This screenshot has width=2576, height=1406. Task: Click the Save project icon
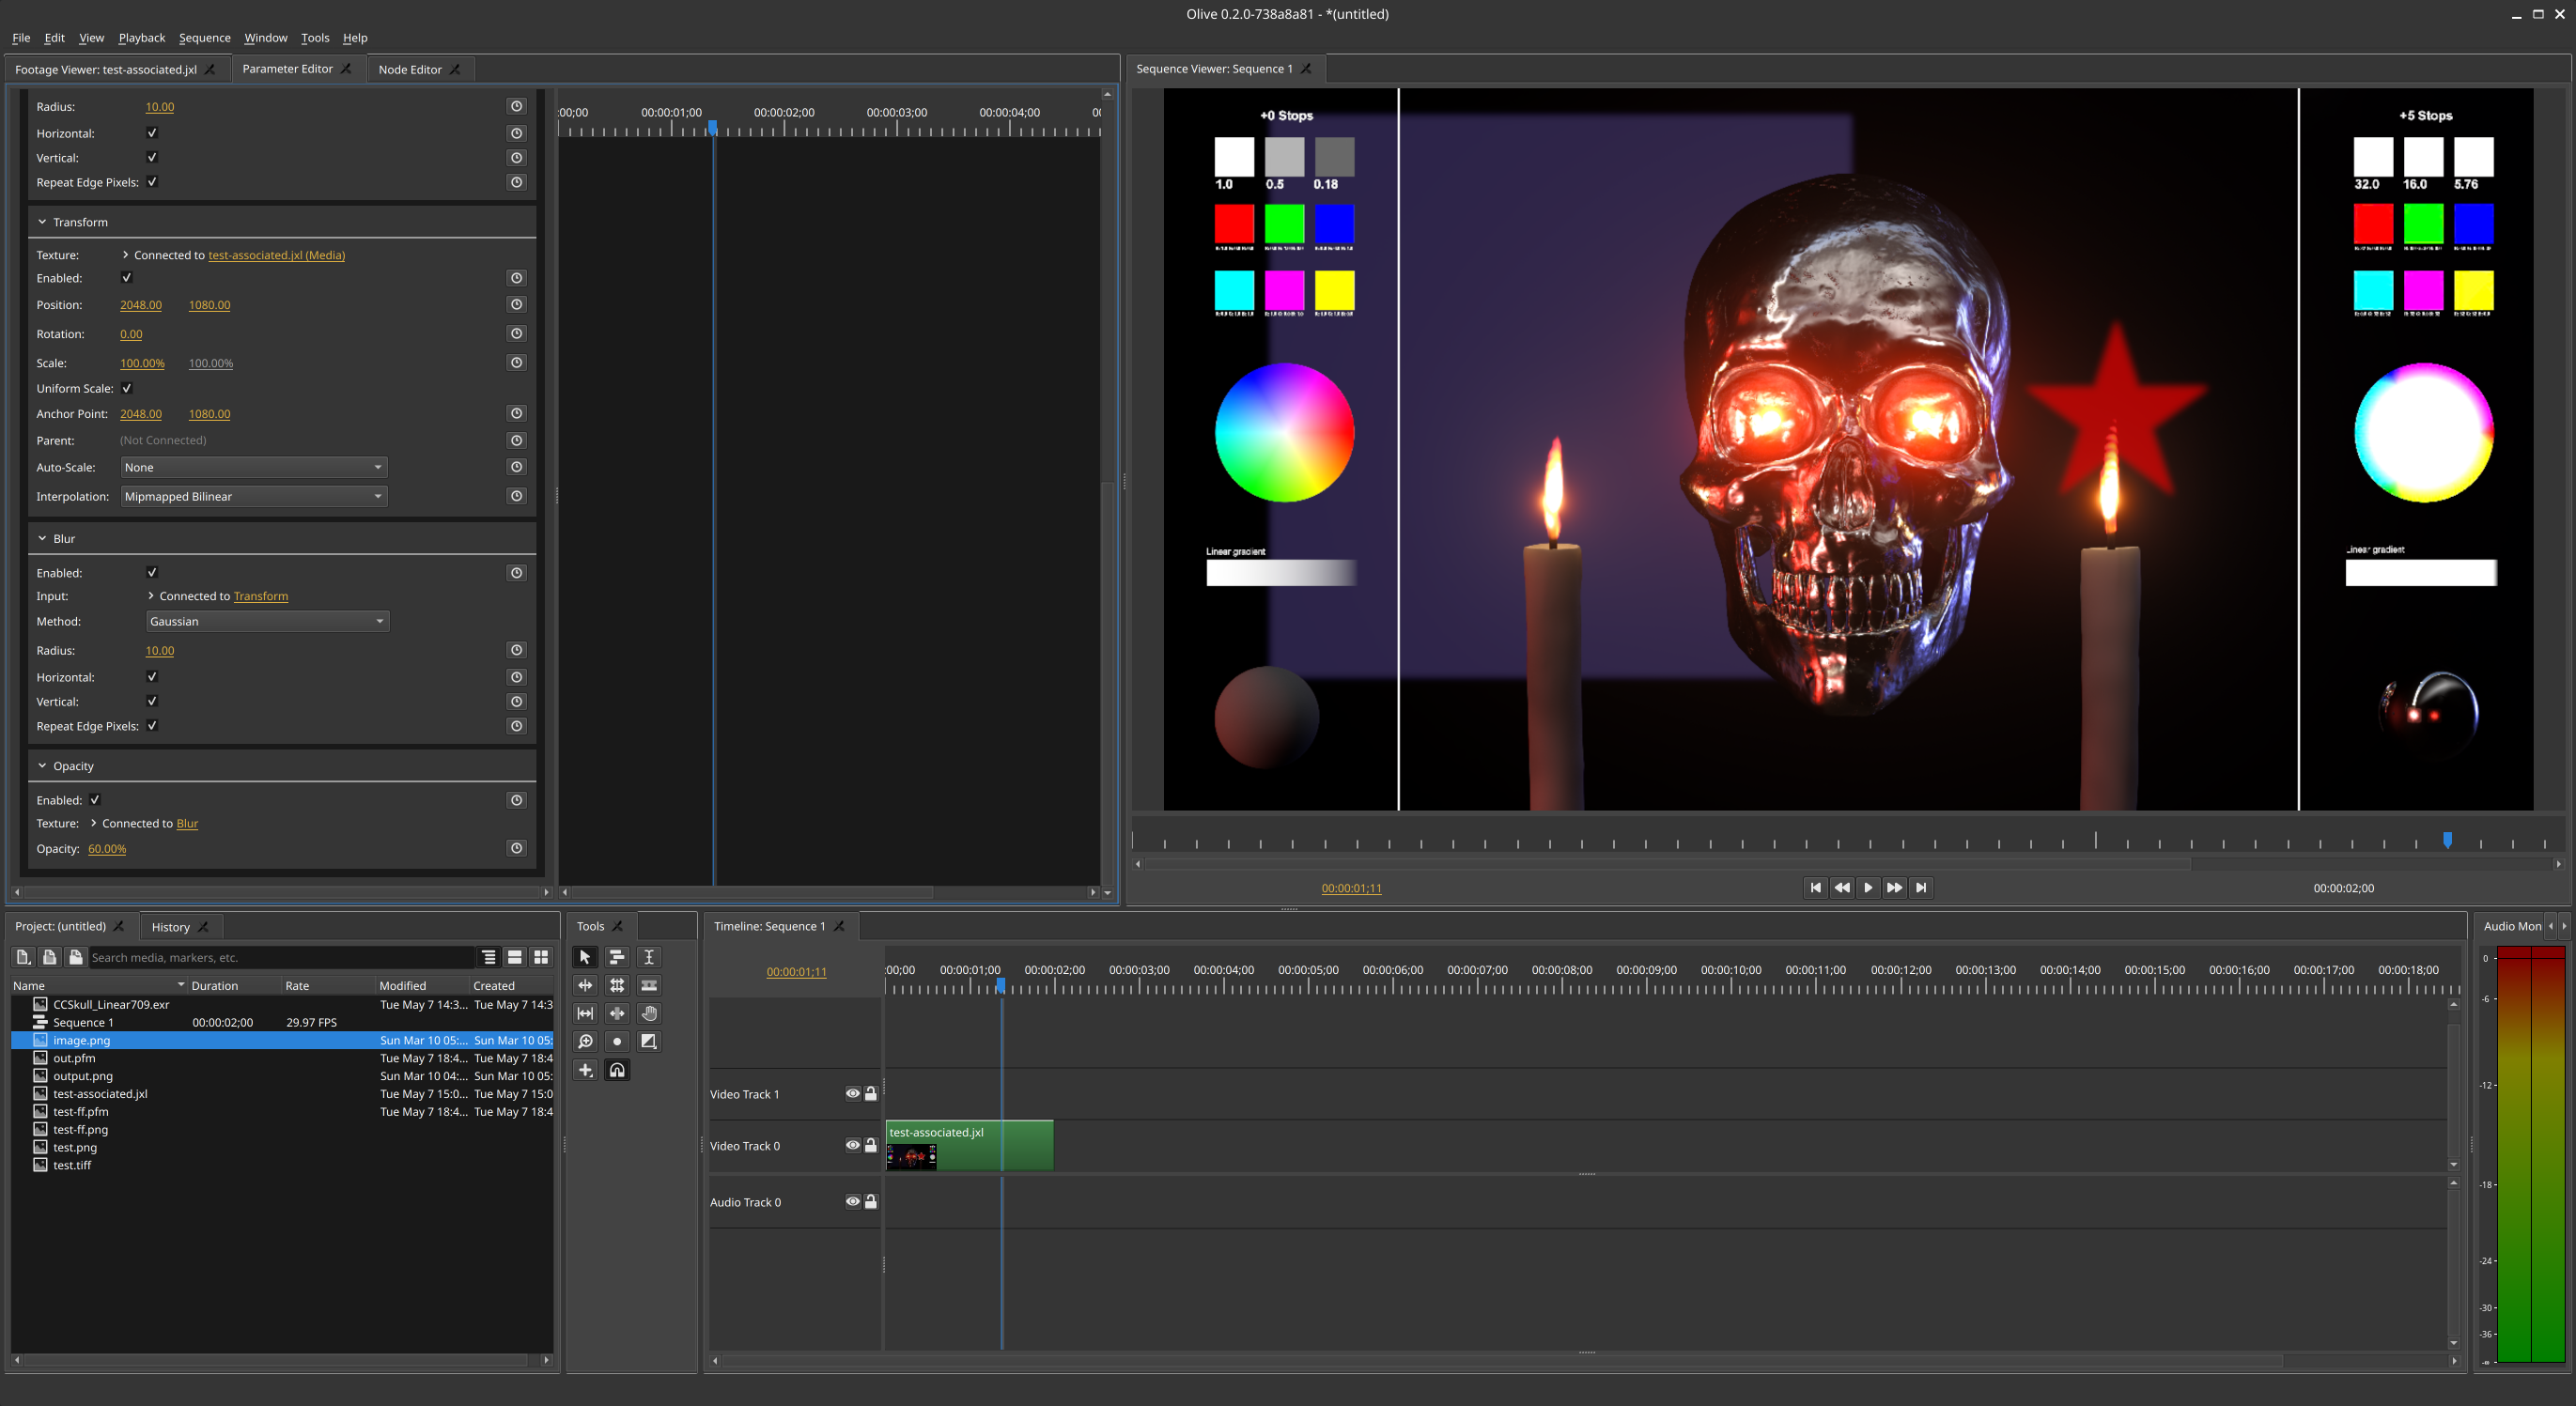coord(75,957)
